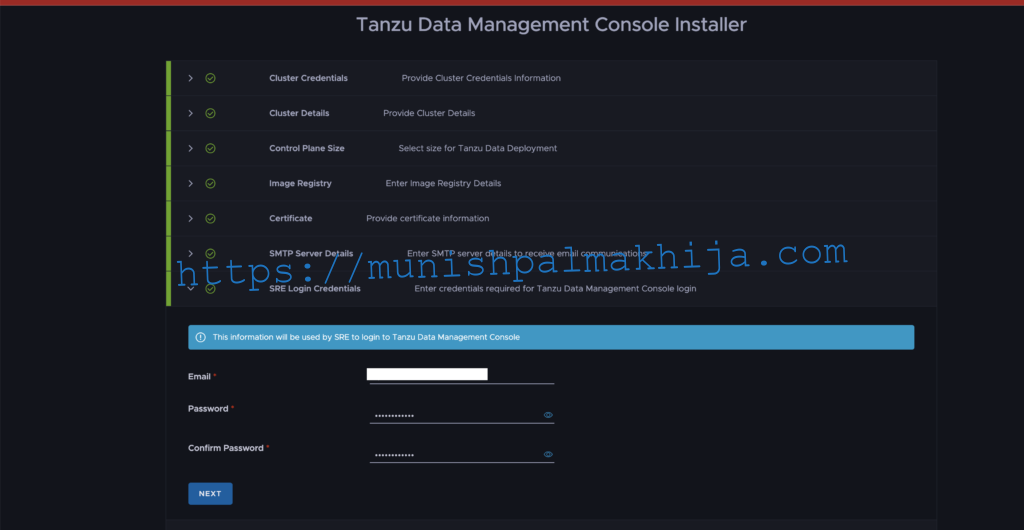Screen dimensions: 1024x530
Task: Click SMTP Server Details check icon
Action: 210,253
